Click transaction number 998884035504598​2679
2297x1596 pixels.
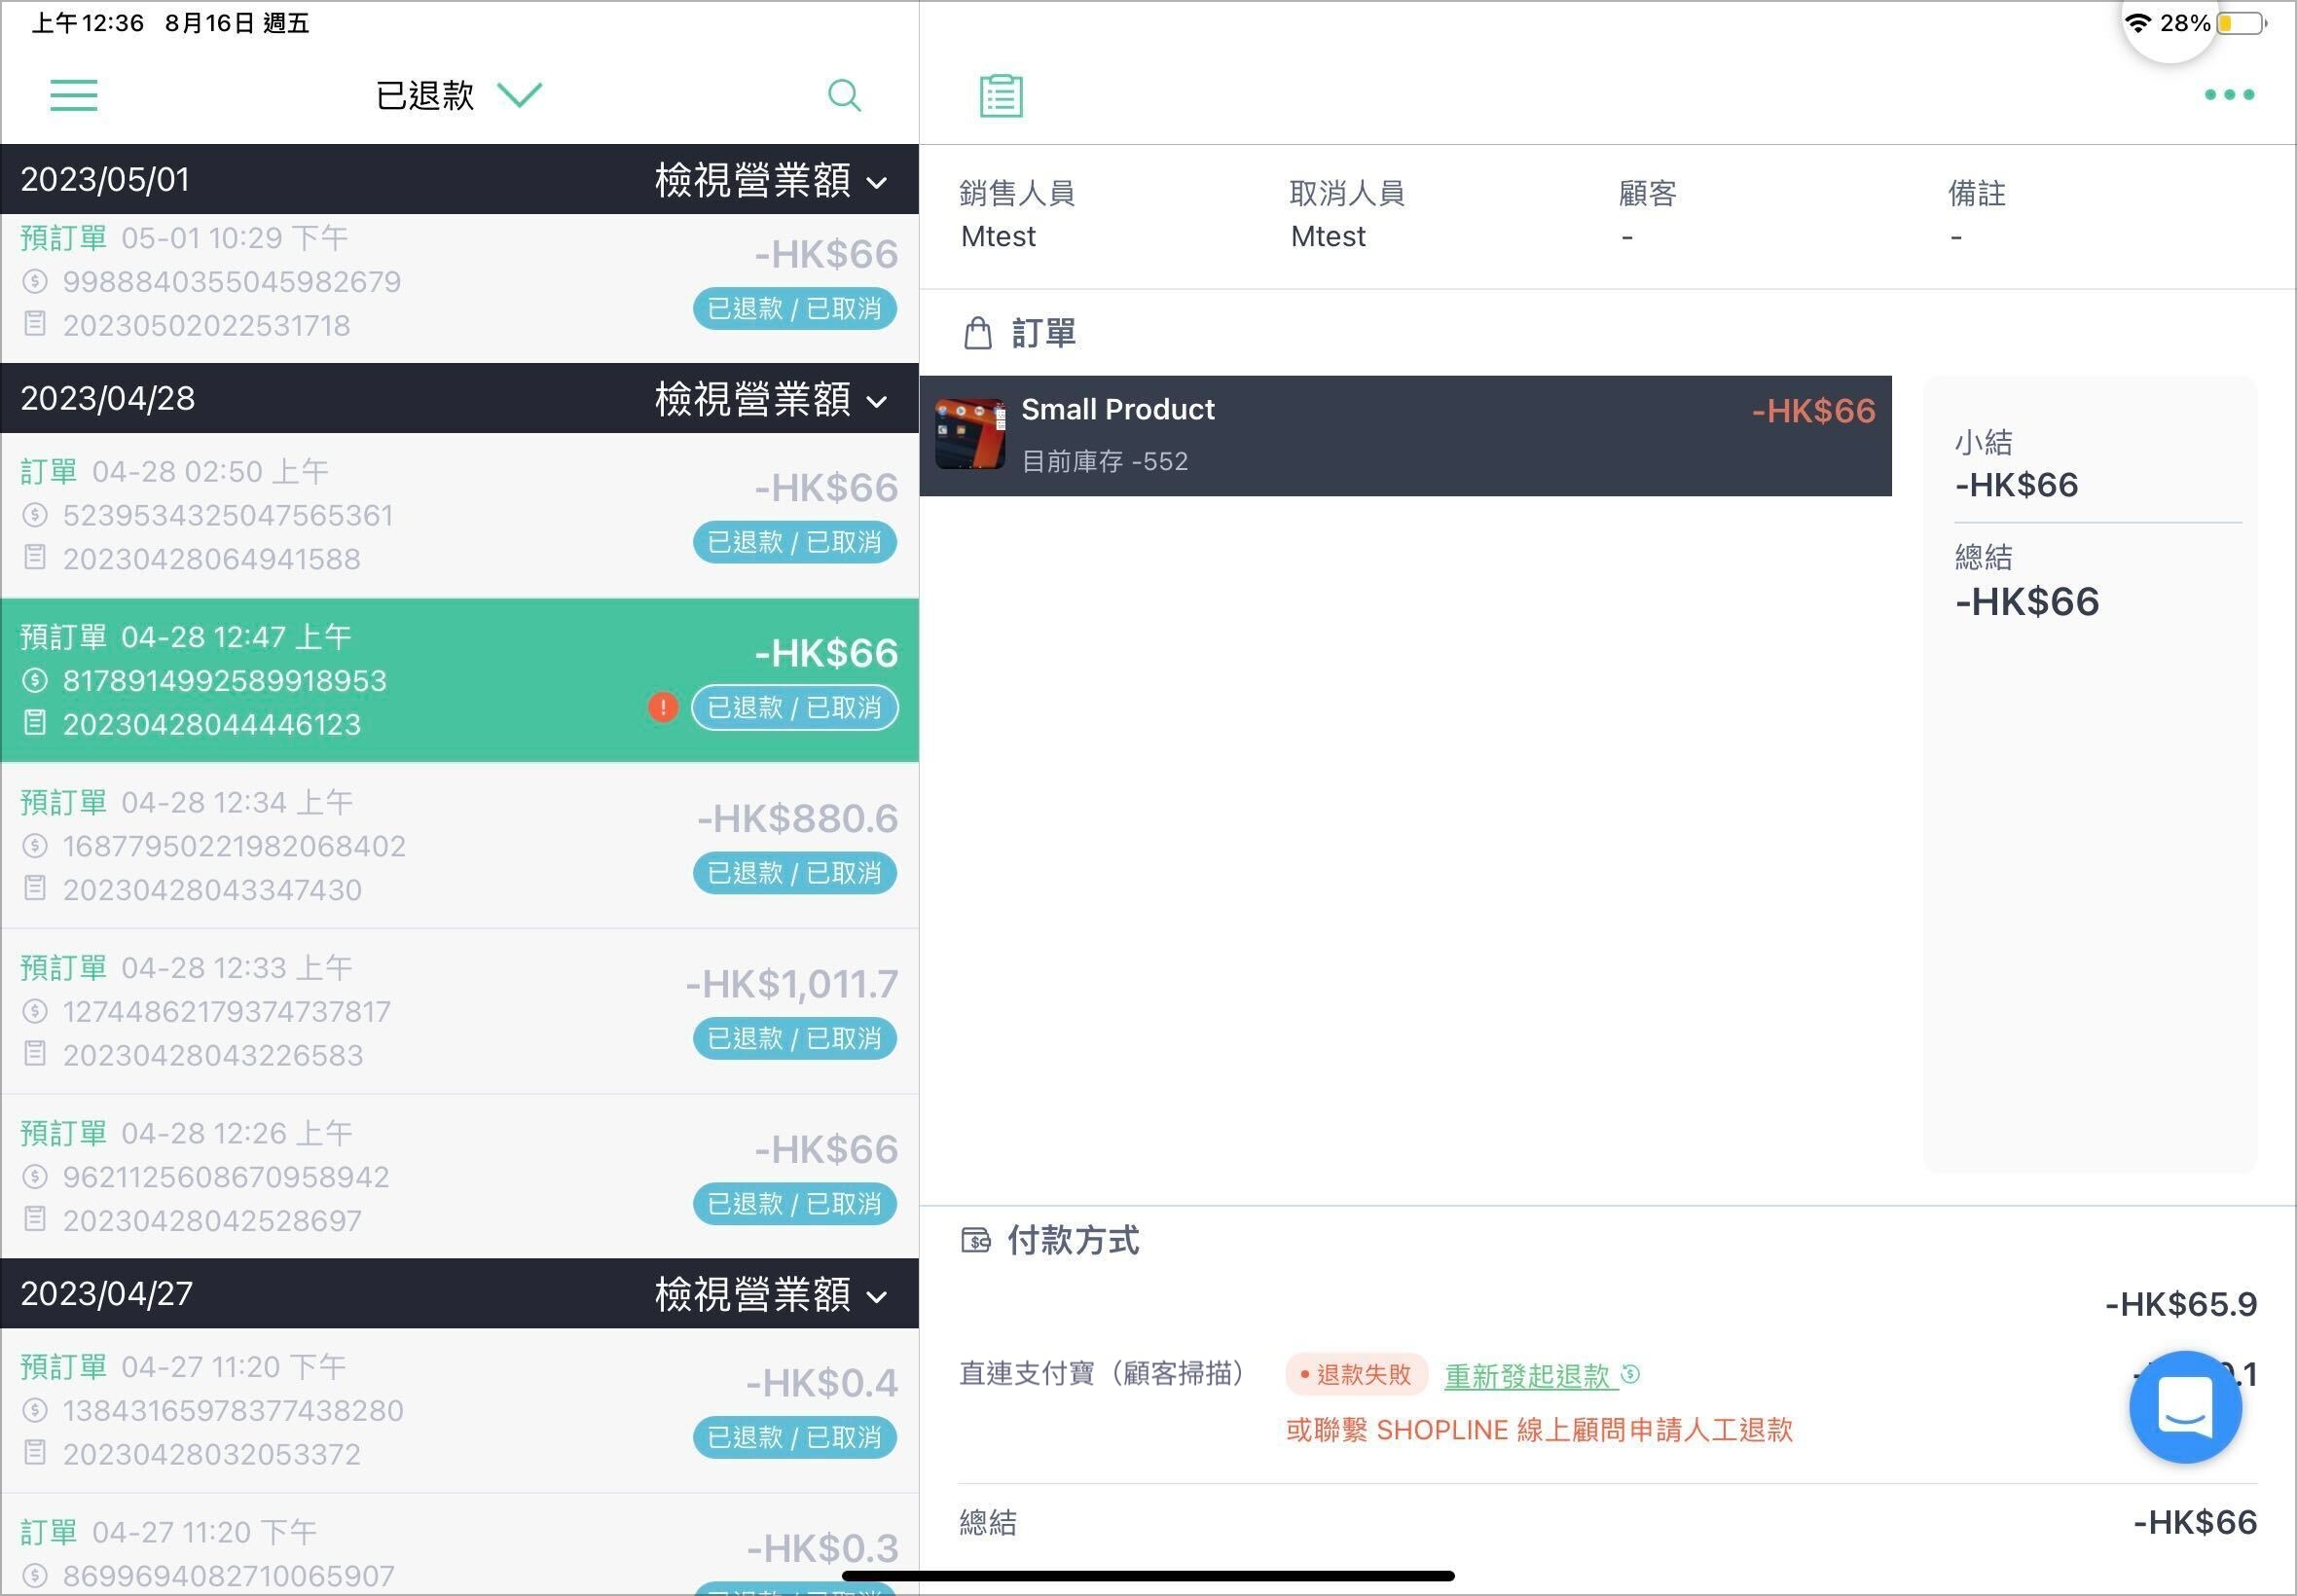(232, 282)
